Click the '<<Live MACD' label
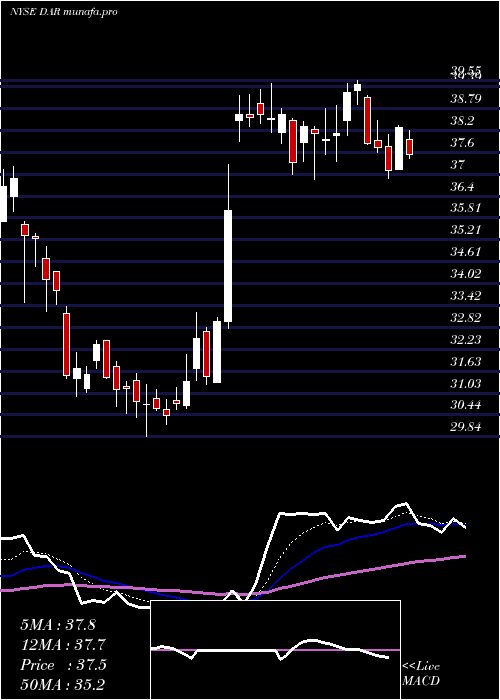Screen dimensions: 500x700 (421, 674)
